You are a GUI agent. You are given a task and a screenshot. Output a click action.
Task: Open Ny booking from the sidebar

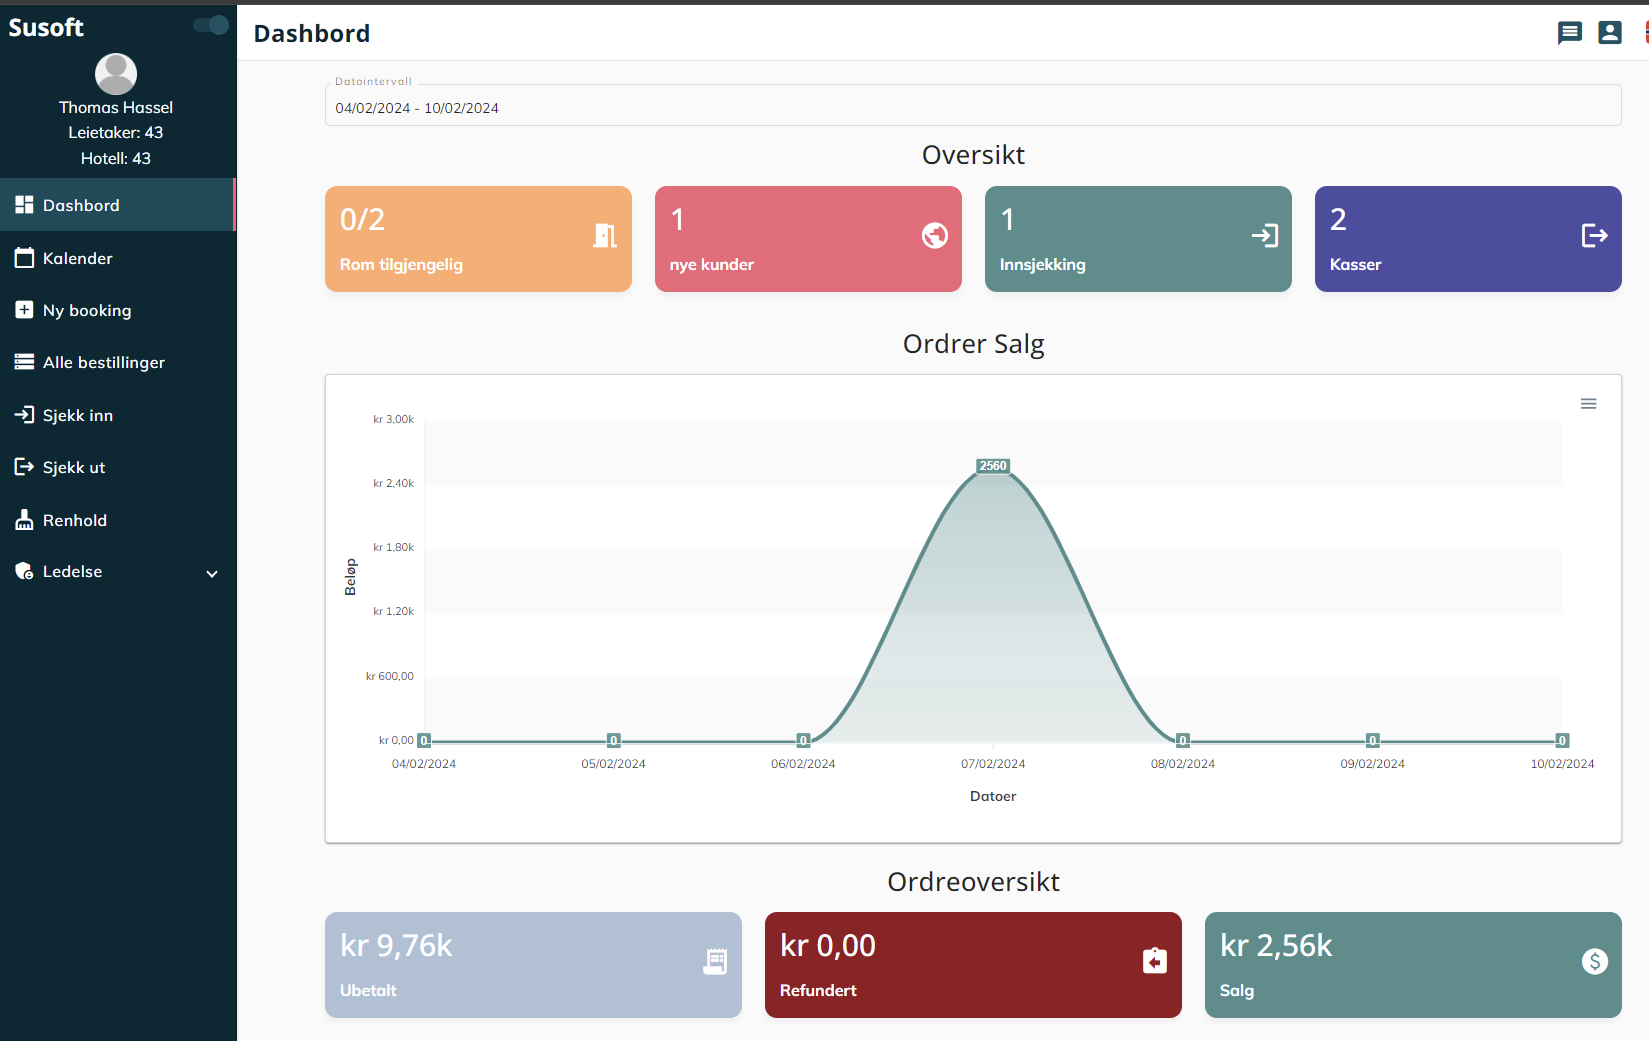86,310
